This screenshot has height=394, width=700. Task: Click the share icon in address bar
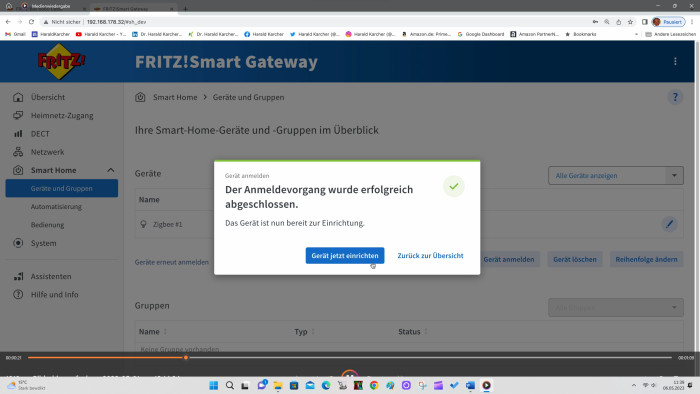click(x=618, y=21)
